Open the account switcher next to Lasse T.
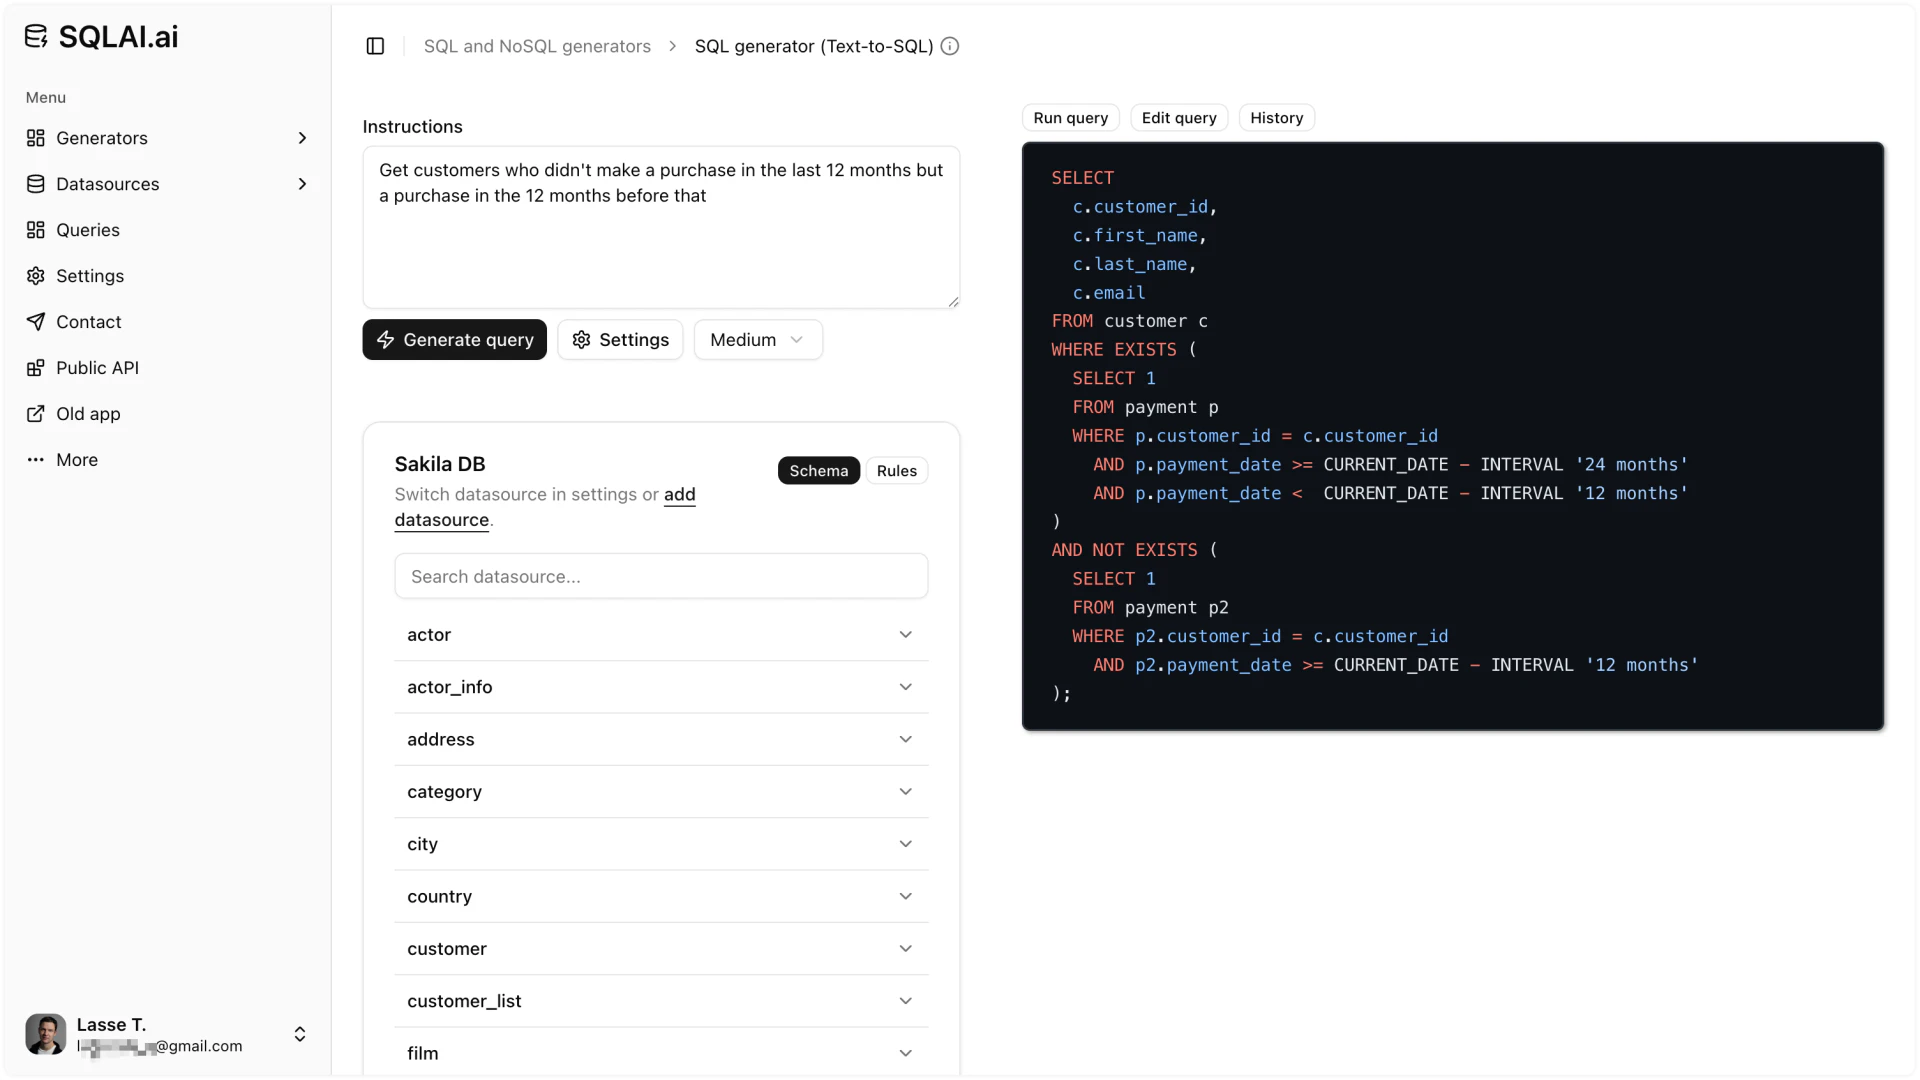 tap(300, 1034)
